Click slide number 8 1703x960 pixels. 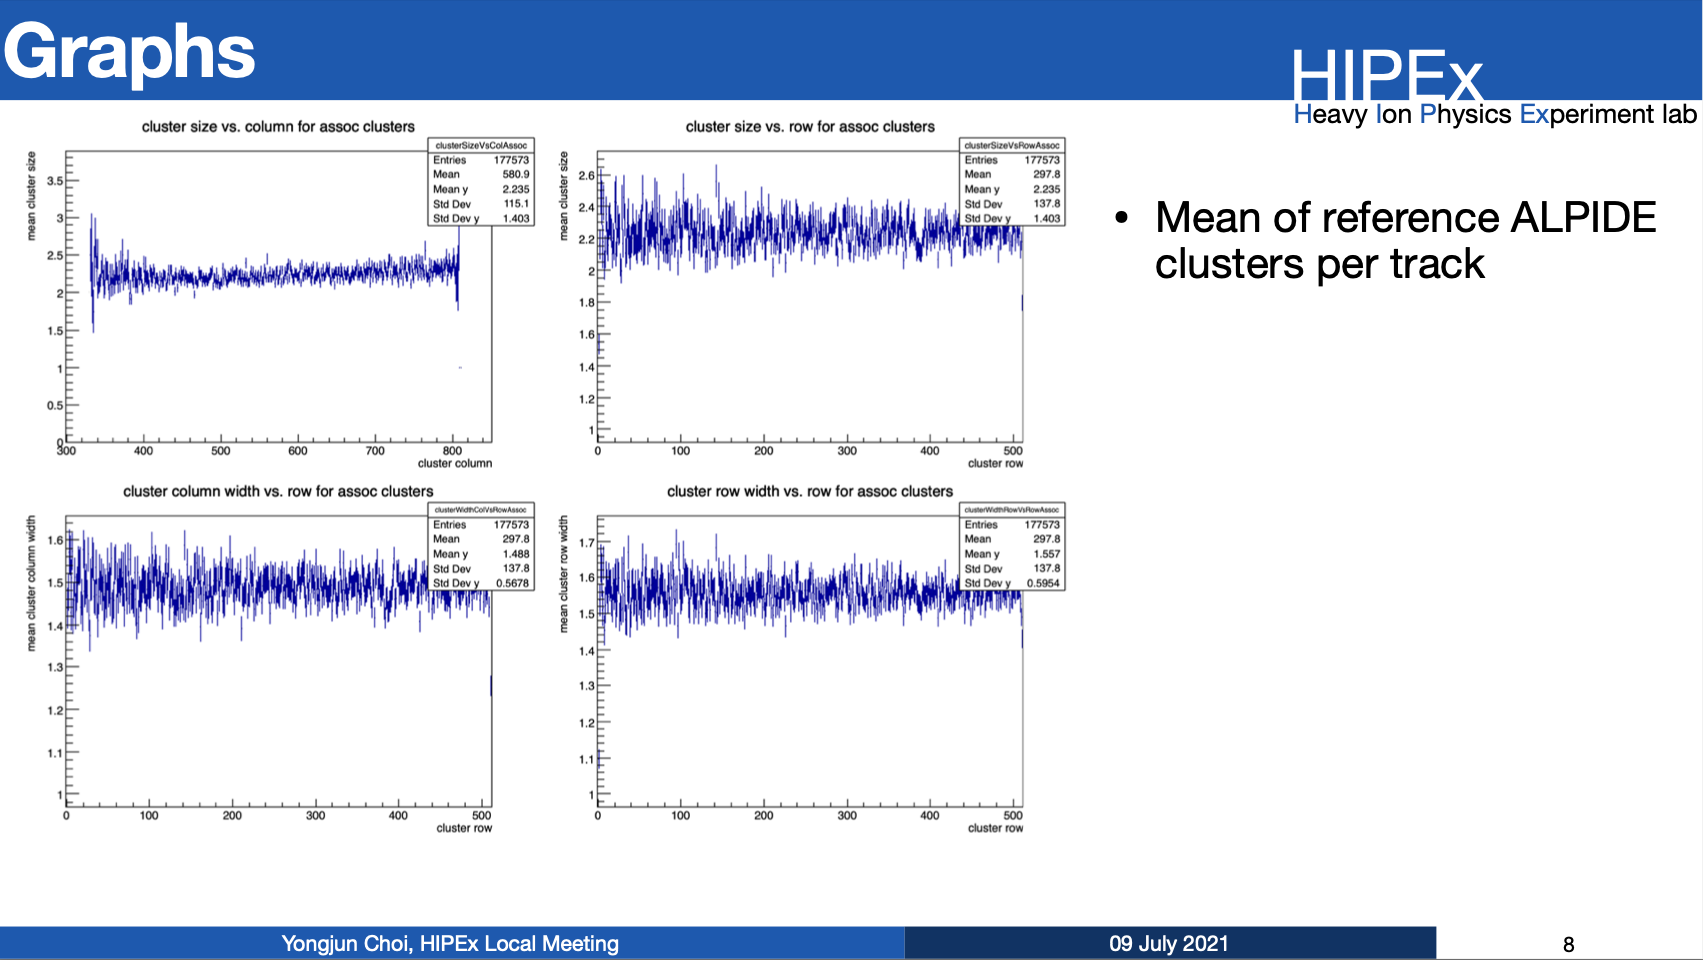(x=1569, y=945)
